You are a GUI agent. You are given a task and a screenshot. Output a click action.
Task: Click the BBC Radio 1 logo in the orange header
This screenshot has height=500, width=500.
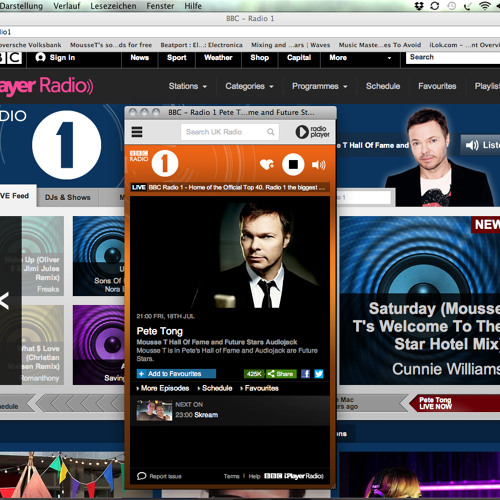[154, 163]
